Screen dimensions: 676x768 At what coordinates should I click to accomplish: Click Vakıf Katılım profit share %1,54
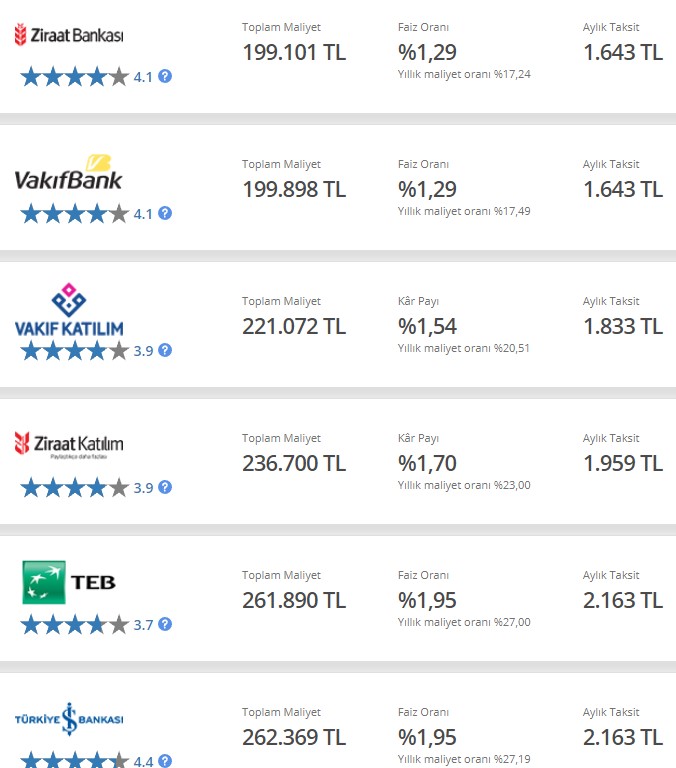click(427, 326)
